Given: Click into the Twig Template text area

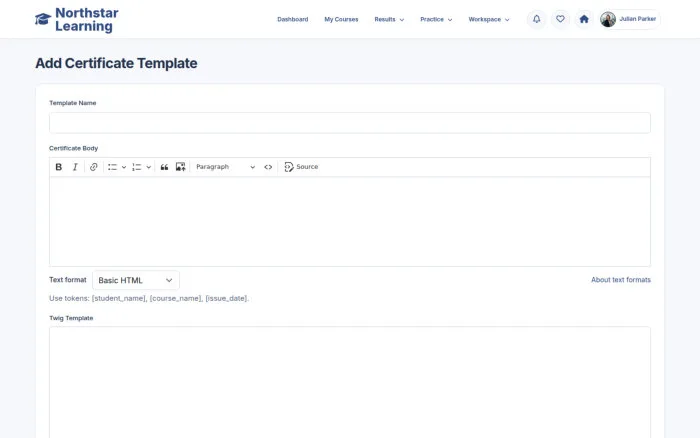Looking at the screenshot, I should 350,383.
